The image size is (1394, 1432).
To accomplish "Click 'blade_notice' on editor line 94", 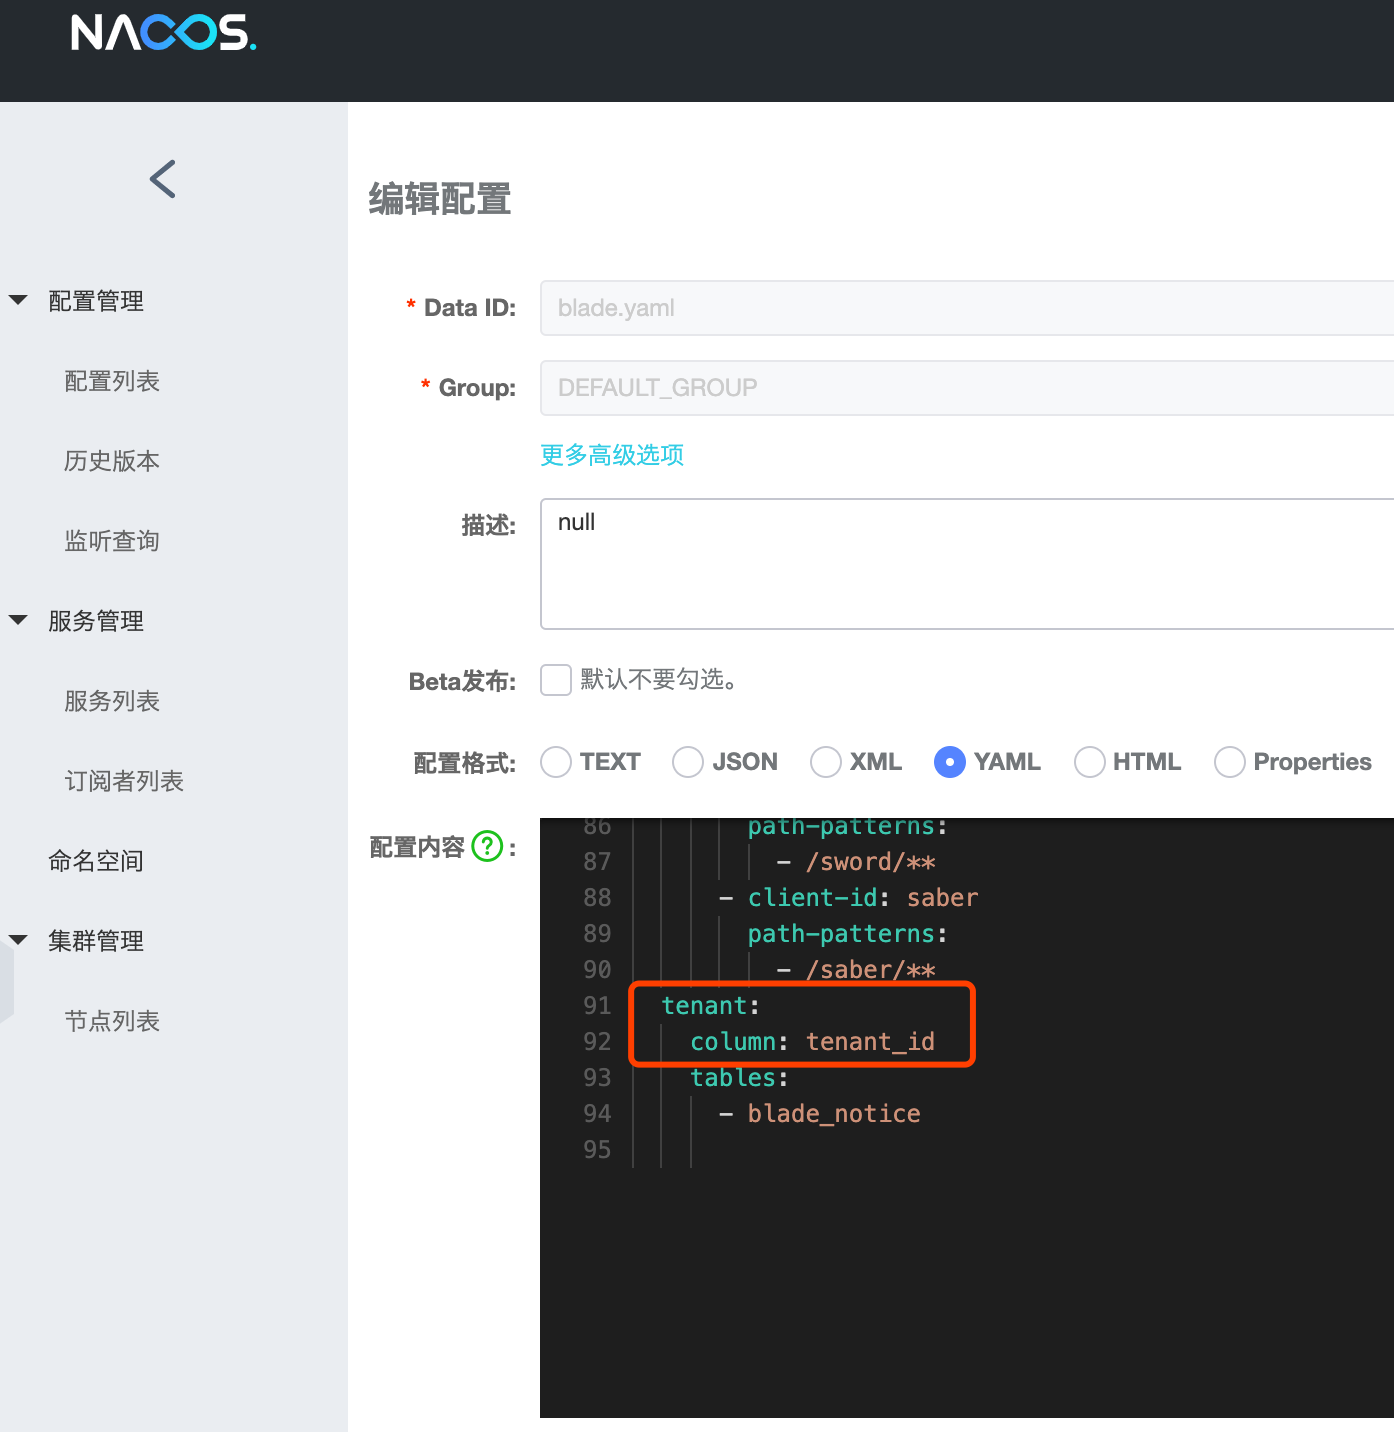I will 834,1113.
